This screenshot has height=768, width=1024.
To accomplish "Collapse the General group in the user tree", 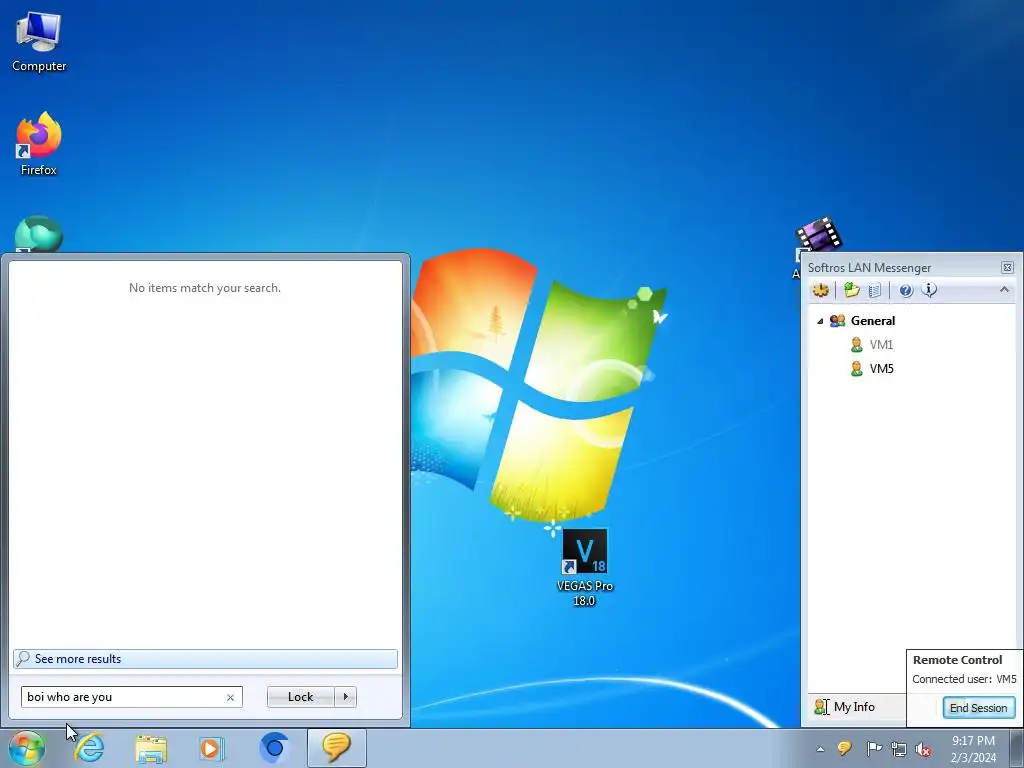I will coord(820,321).
